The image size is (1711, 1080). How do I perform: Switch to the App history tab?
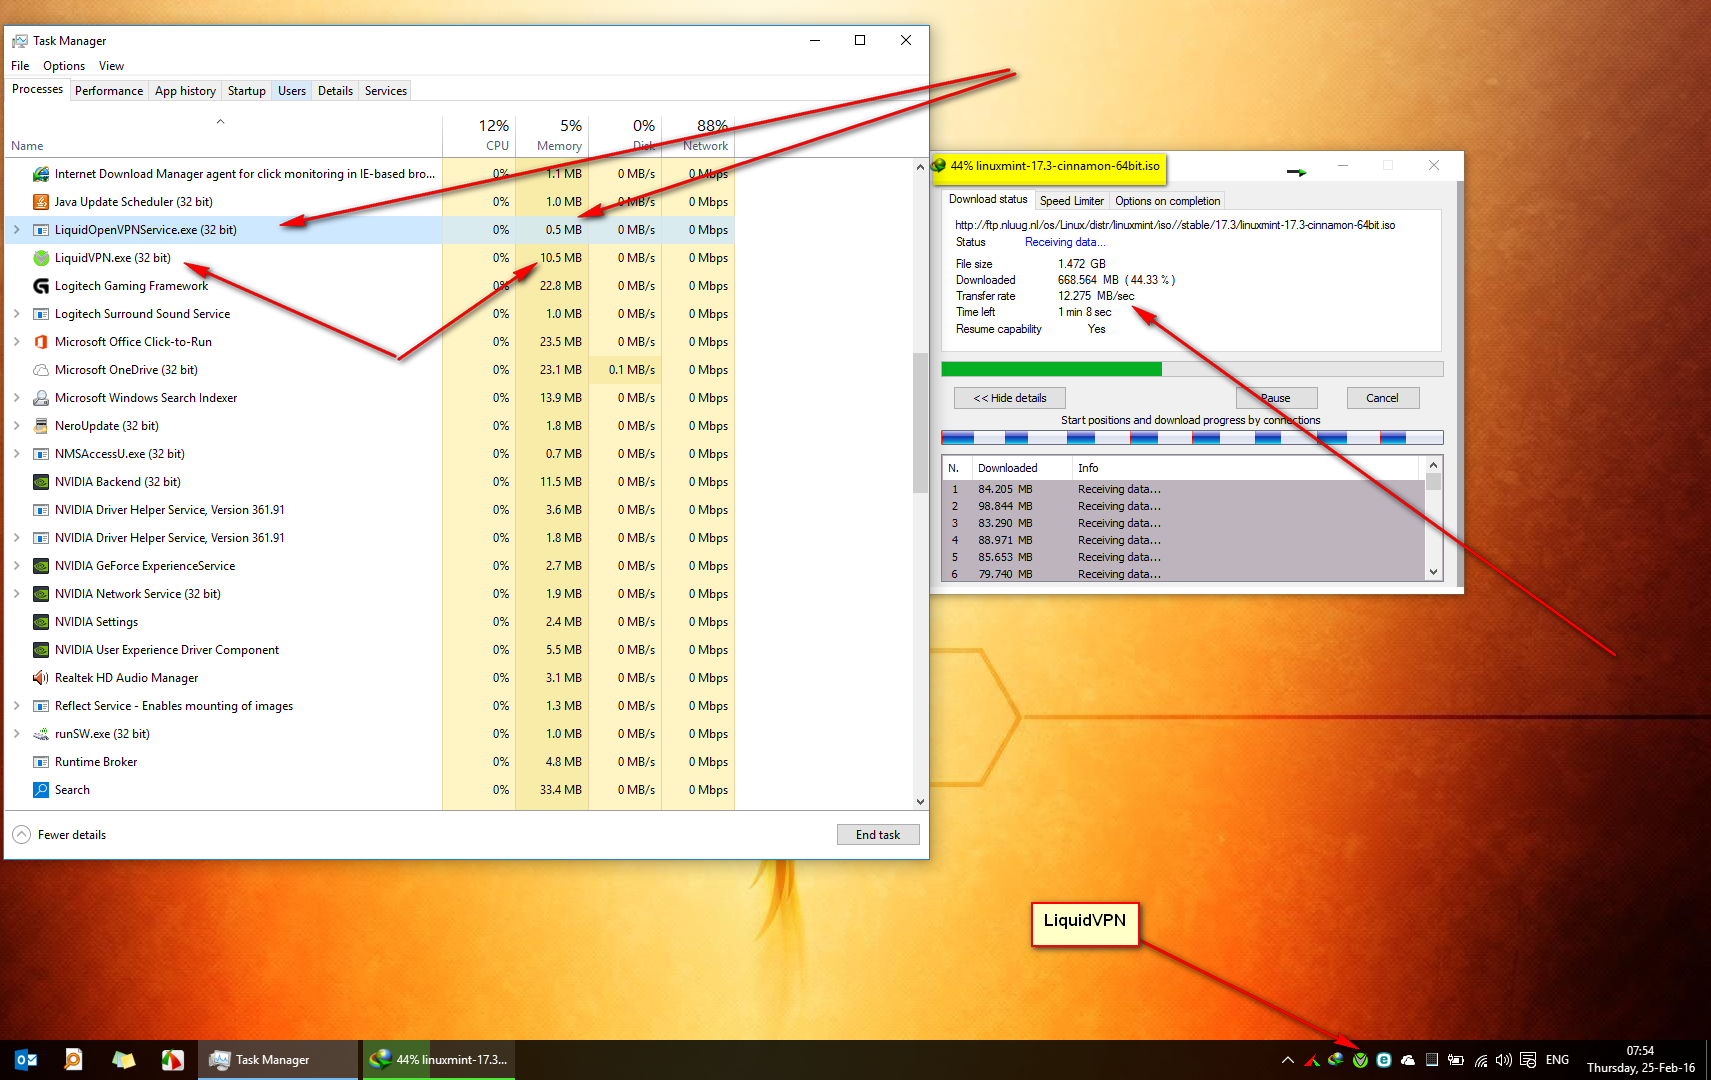pos(185,91)
